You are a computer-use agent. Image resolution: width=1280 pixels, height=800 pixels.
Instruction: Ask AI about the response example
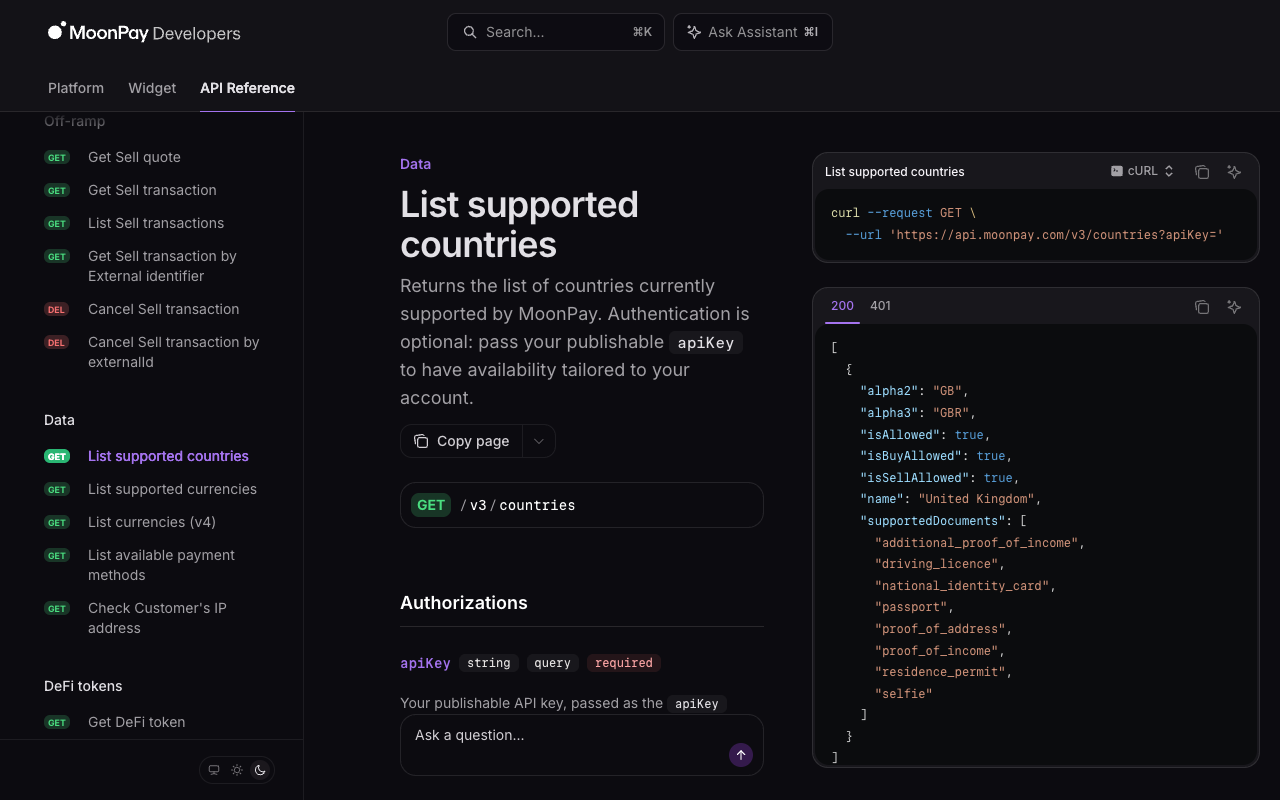[1234, 307]
